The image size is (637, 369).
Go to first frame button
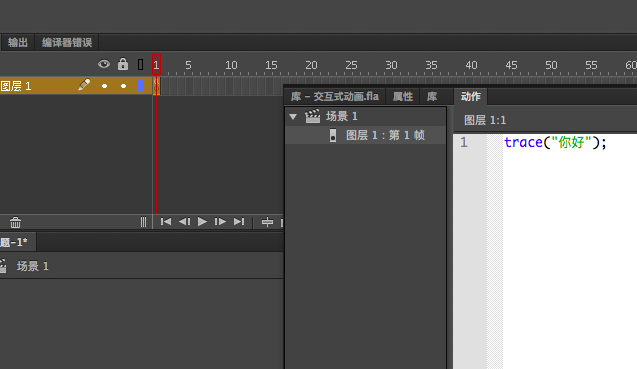coord(166,221)
